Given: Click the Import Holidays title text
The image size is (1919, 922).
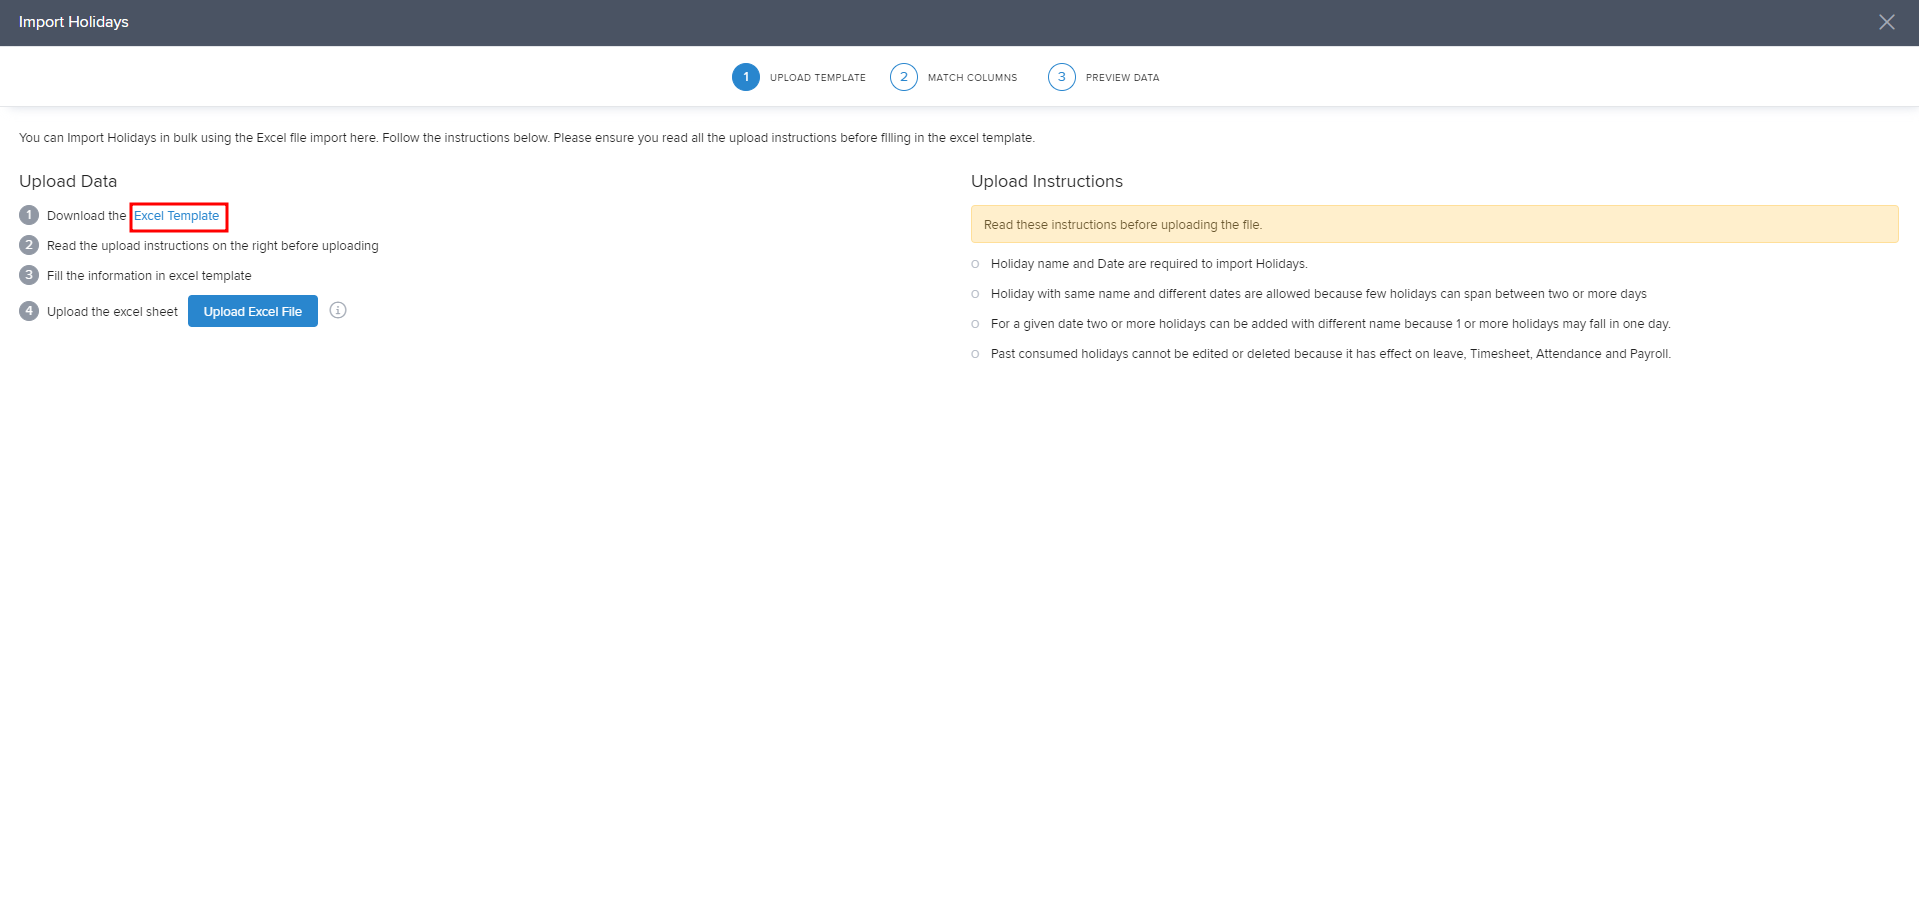Looking at the screenshot, I should [x=74, y=22].
